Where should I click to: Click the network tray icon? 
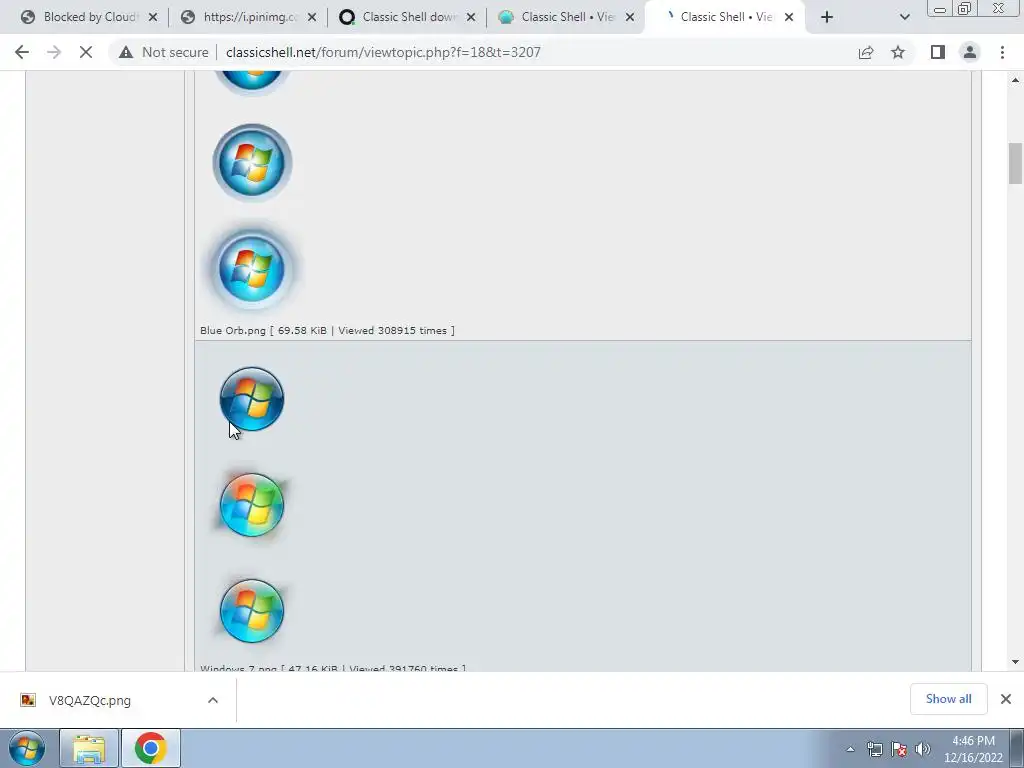click(874, 749)
